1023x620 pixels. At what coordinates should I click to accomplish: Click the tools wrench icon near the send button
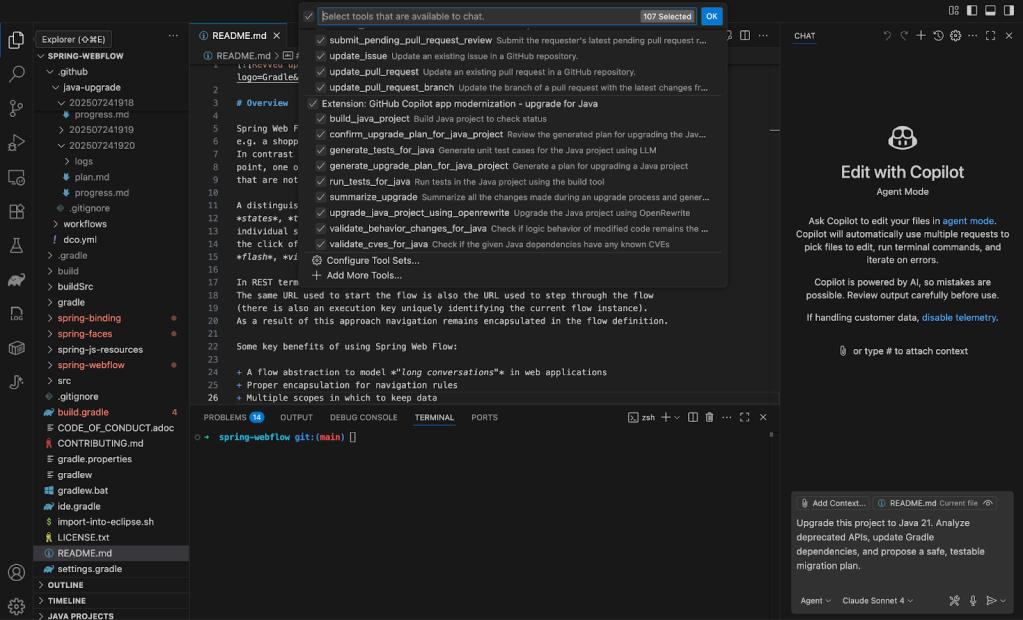point(953,600)
